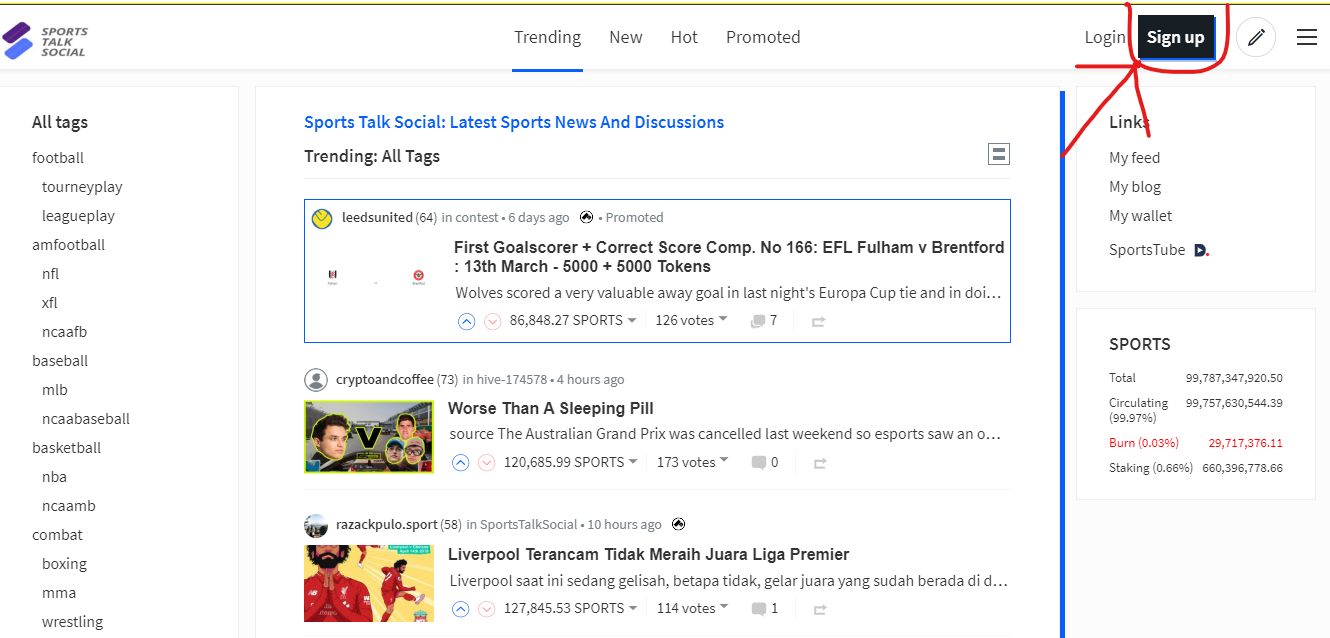This screenshot has width=1330, height=638.
Task: Click cryptoandcoffee avatar icon
Action: click(x=316, y=380)
